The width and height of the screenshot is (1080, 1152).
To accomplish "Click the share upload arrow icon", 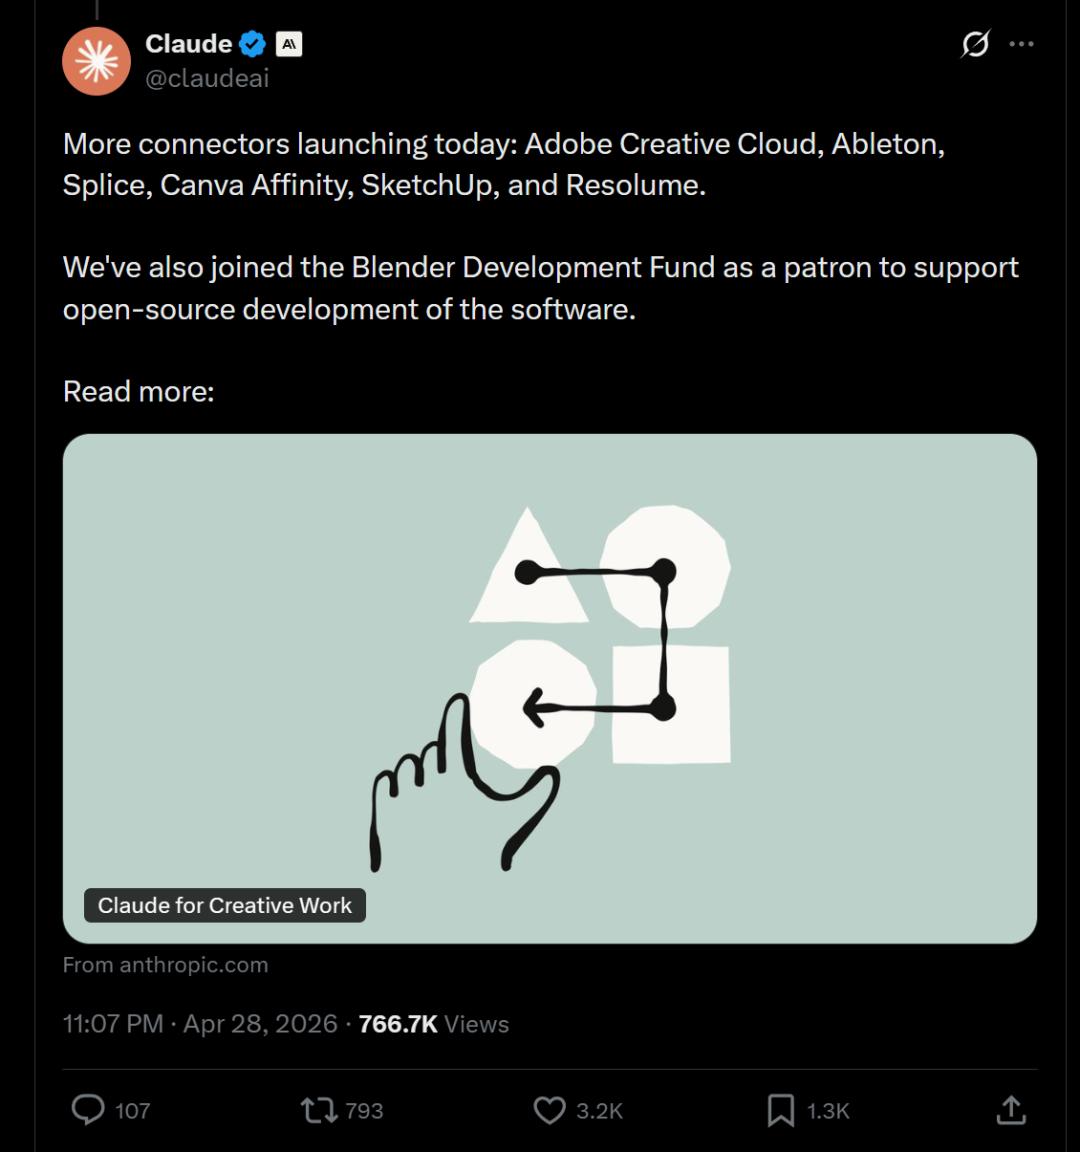I will [1011, 1109].
